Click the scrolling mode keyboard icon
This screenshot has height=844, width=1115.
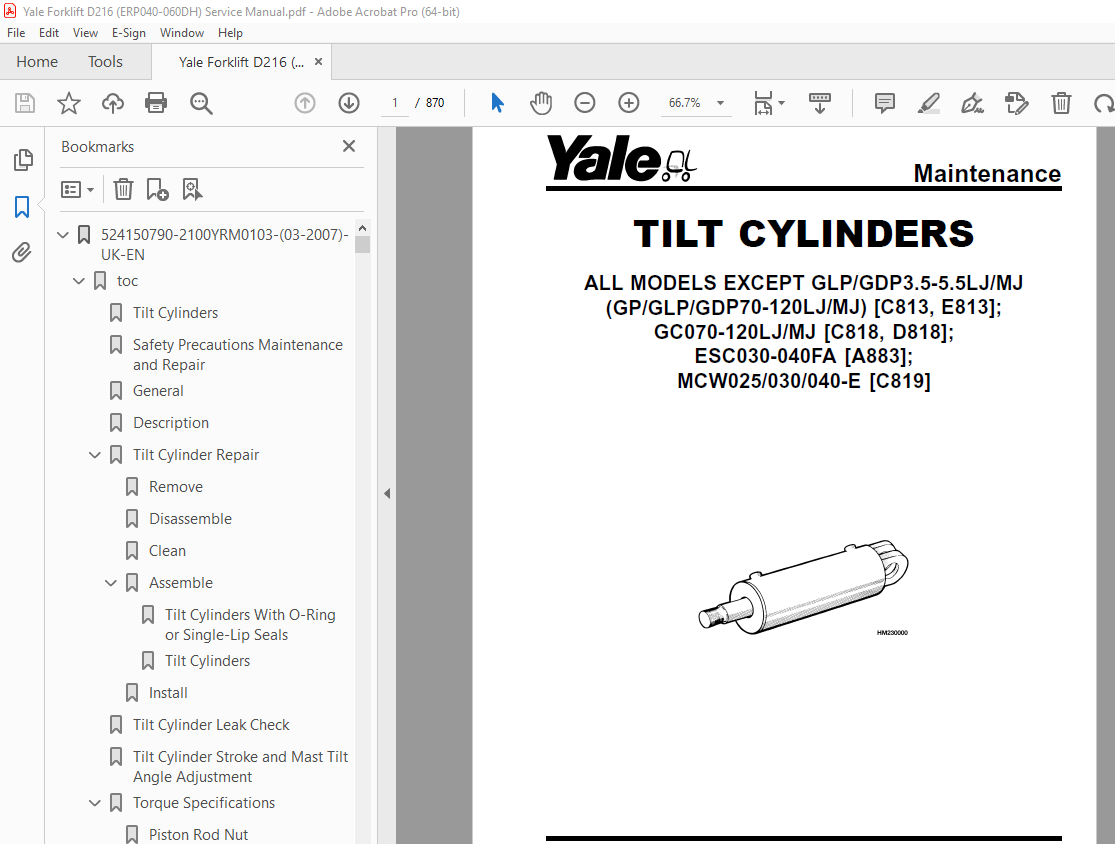tap(820, 103)
